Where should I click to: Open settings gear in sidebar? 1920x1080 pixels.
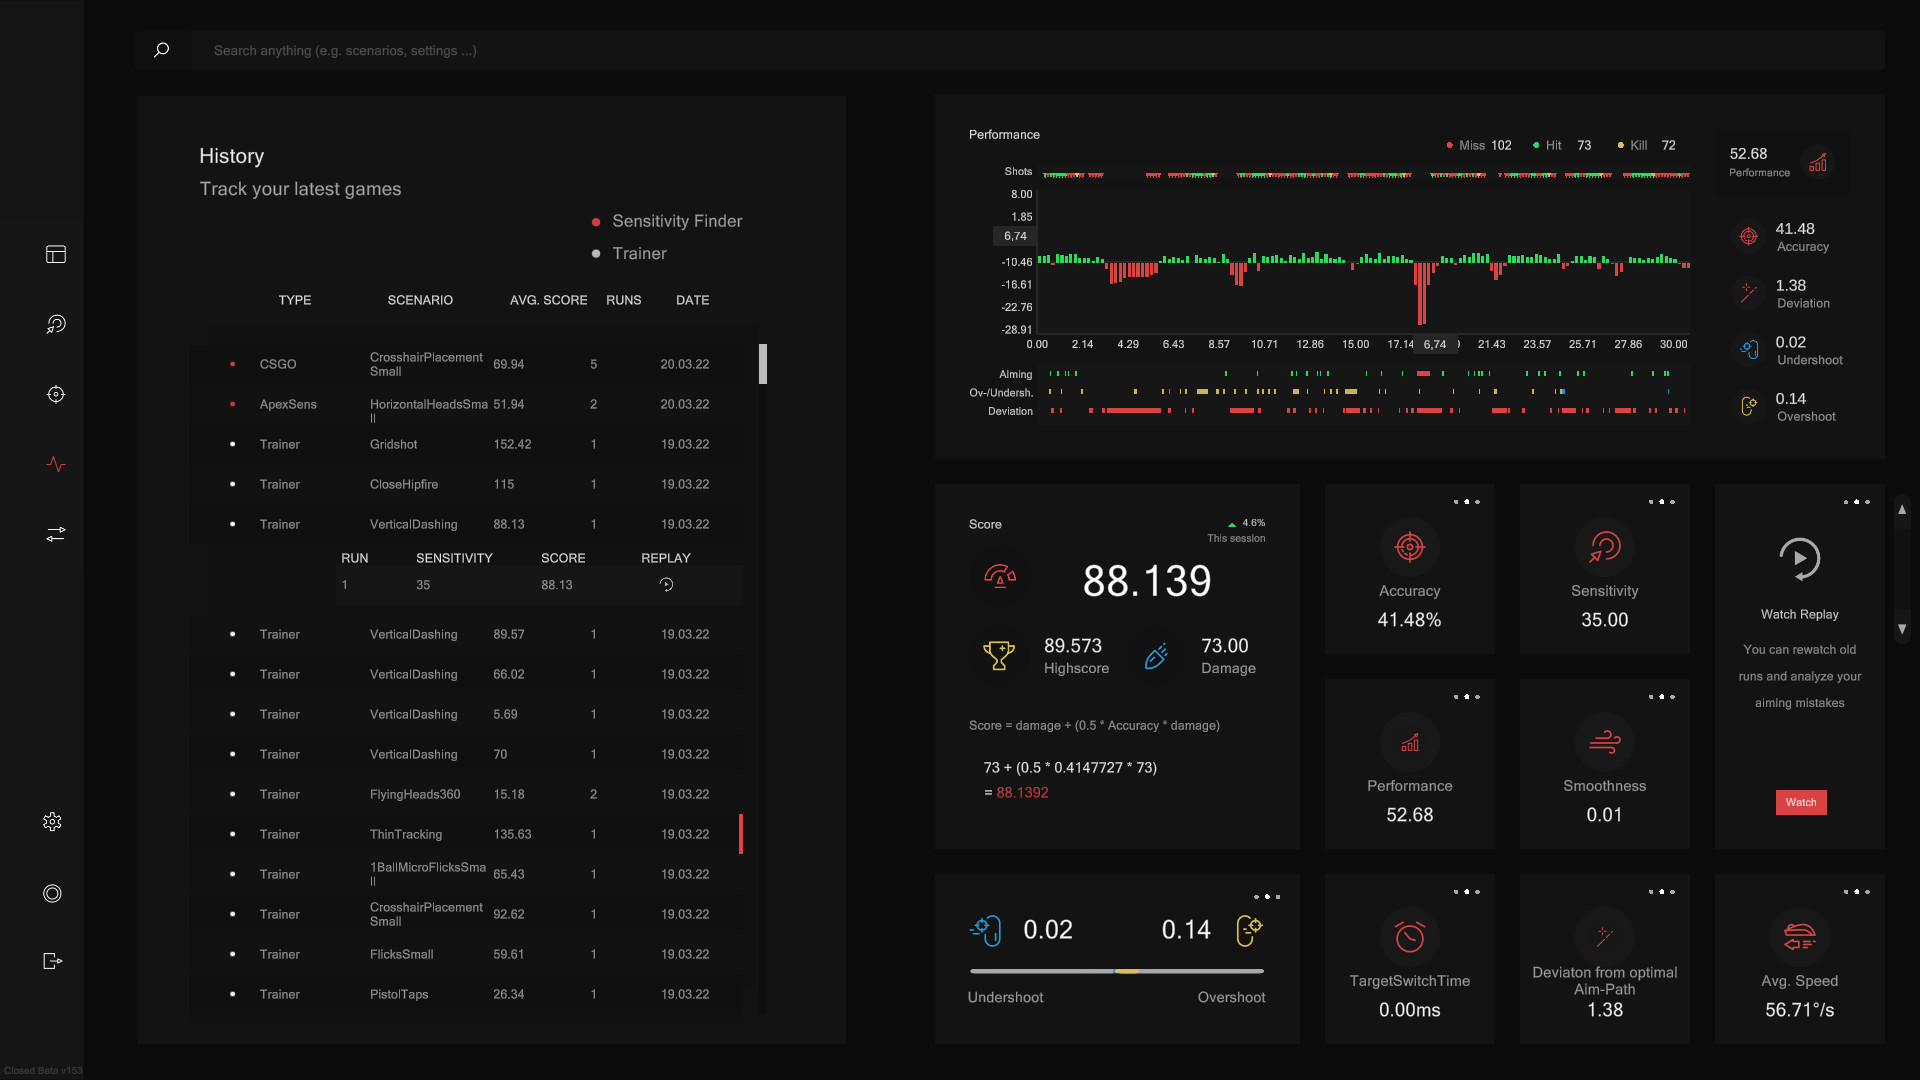pyautogui.click(x=53, y=822)
